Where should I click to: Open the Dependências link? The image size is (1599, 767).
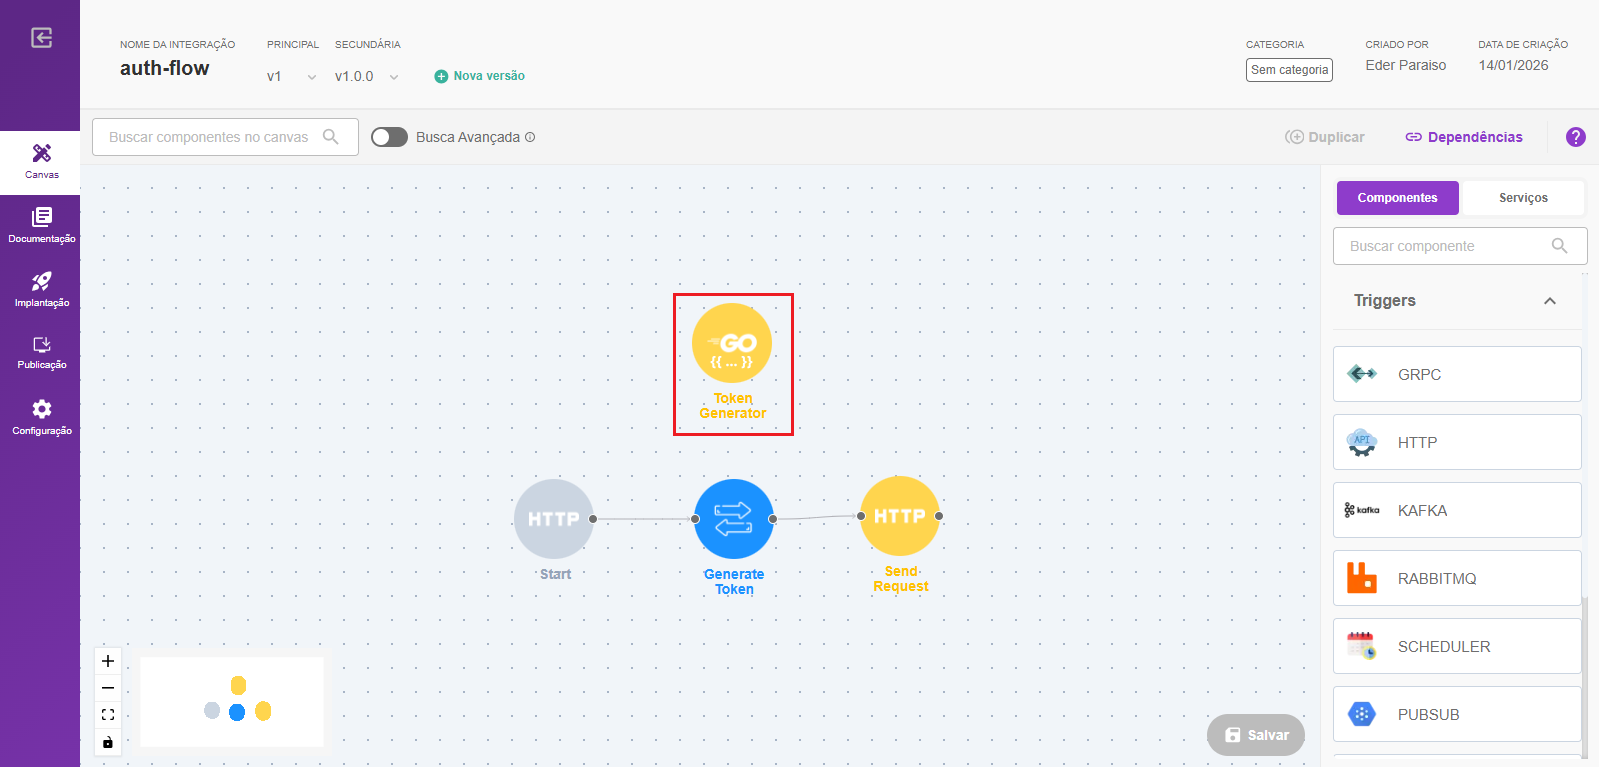[1464, 137]
